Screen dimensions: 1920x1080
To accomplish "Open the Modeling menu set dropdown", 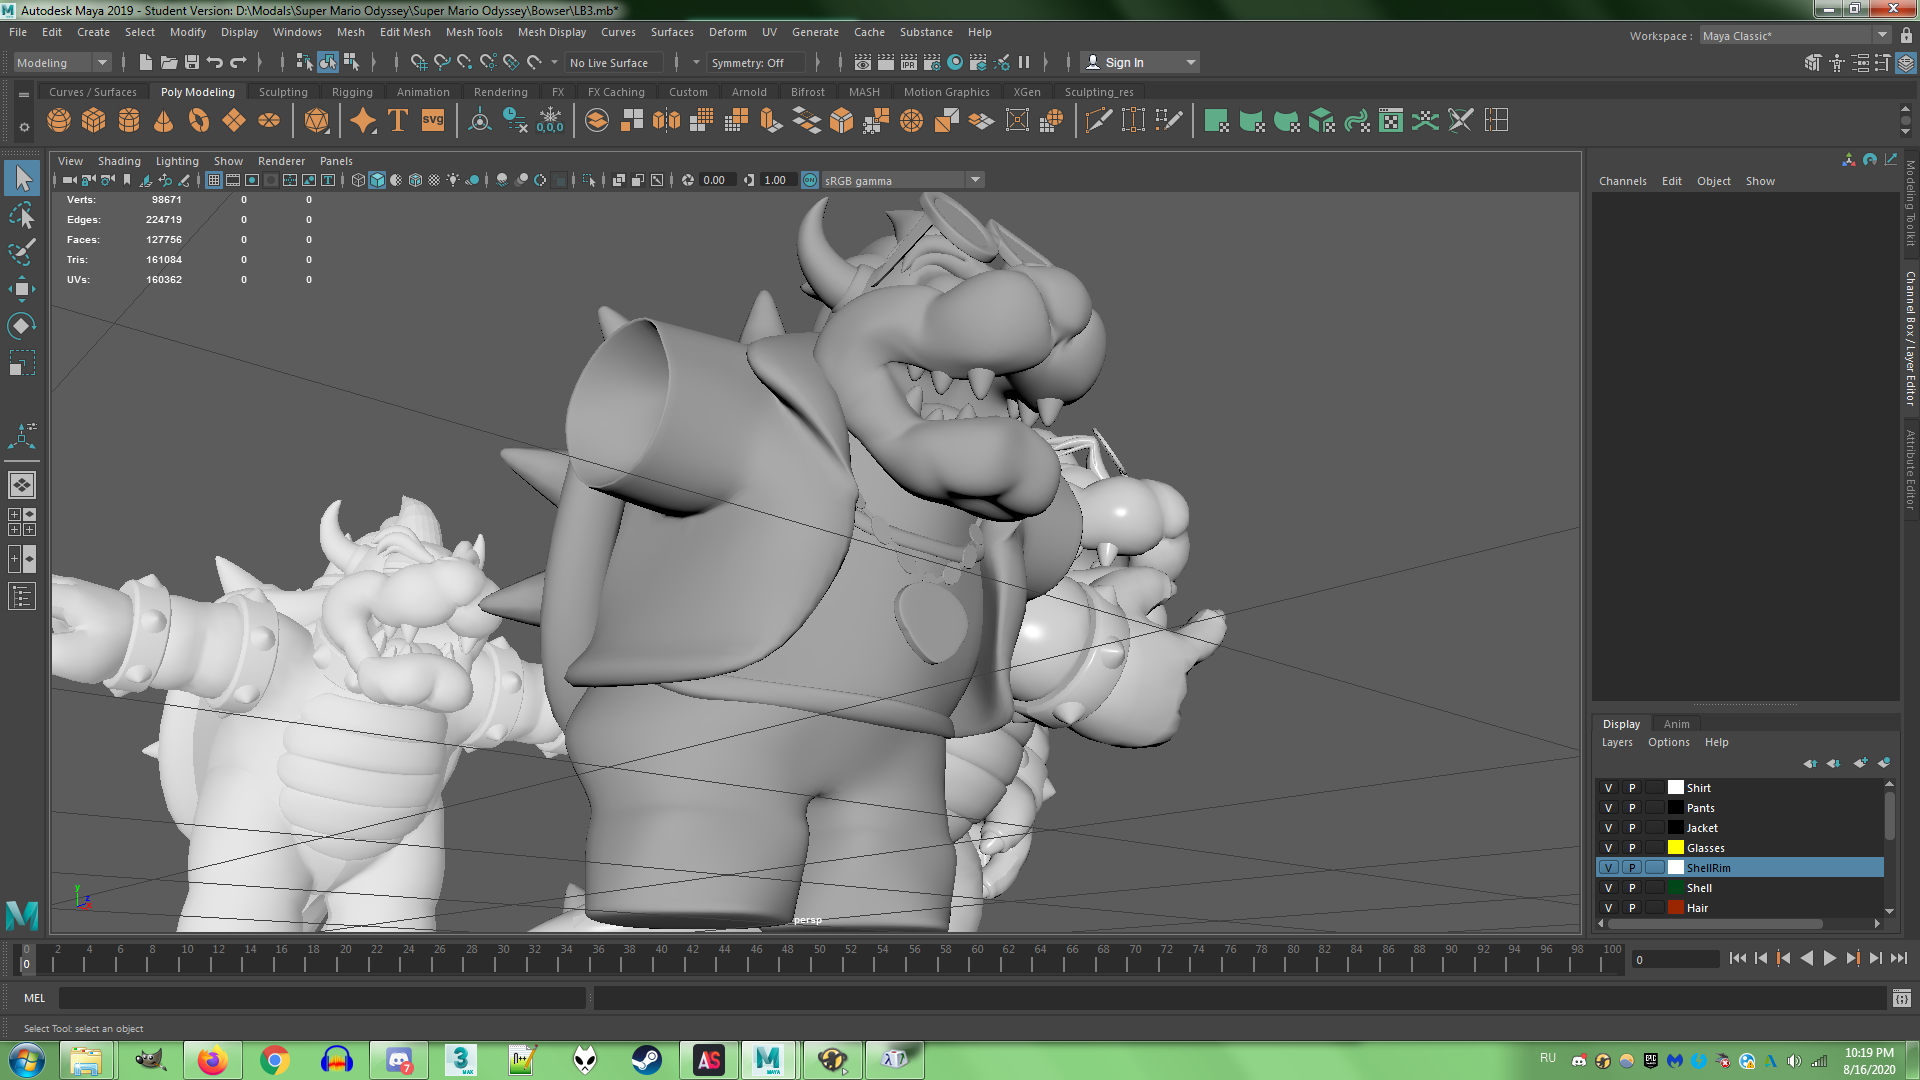I will click(62, 62).
